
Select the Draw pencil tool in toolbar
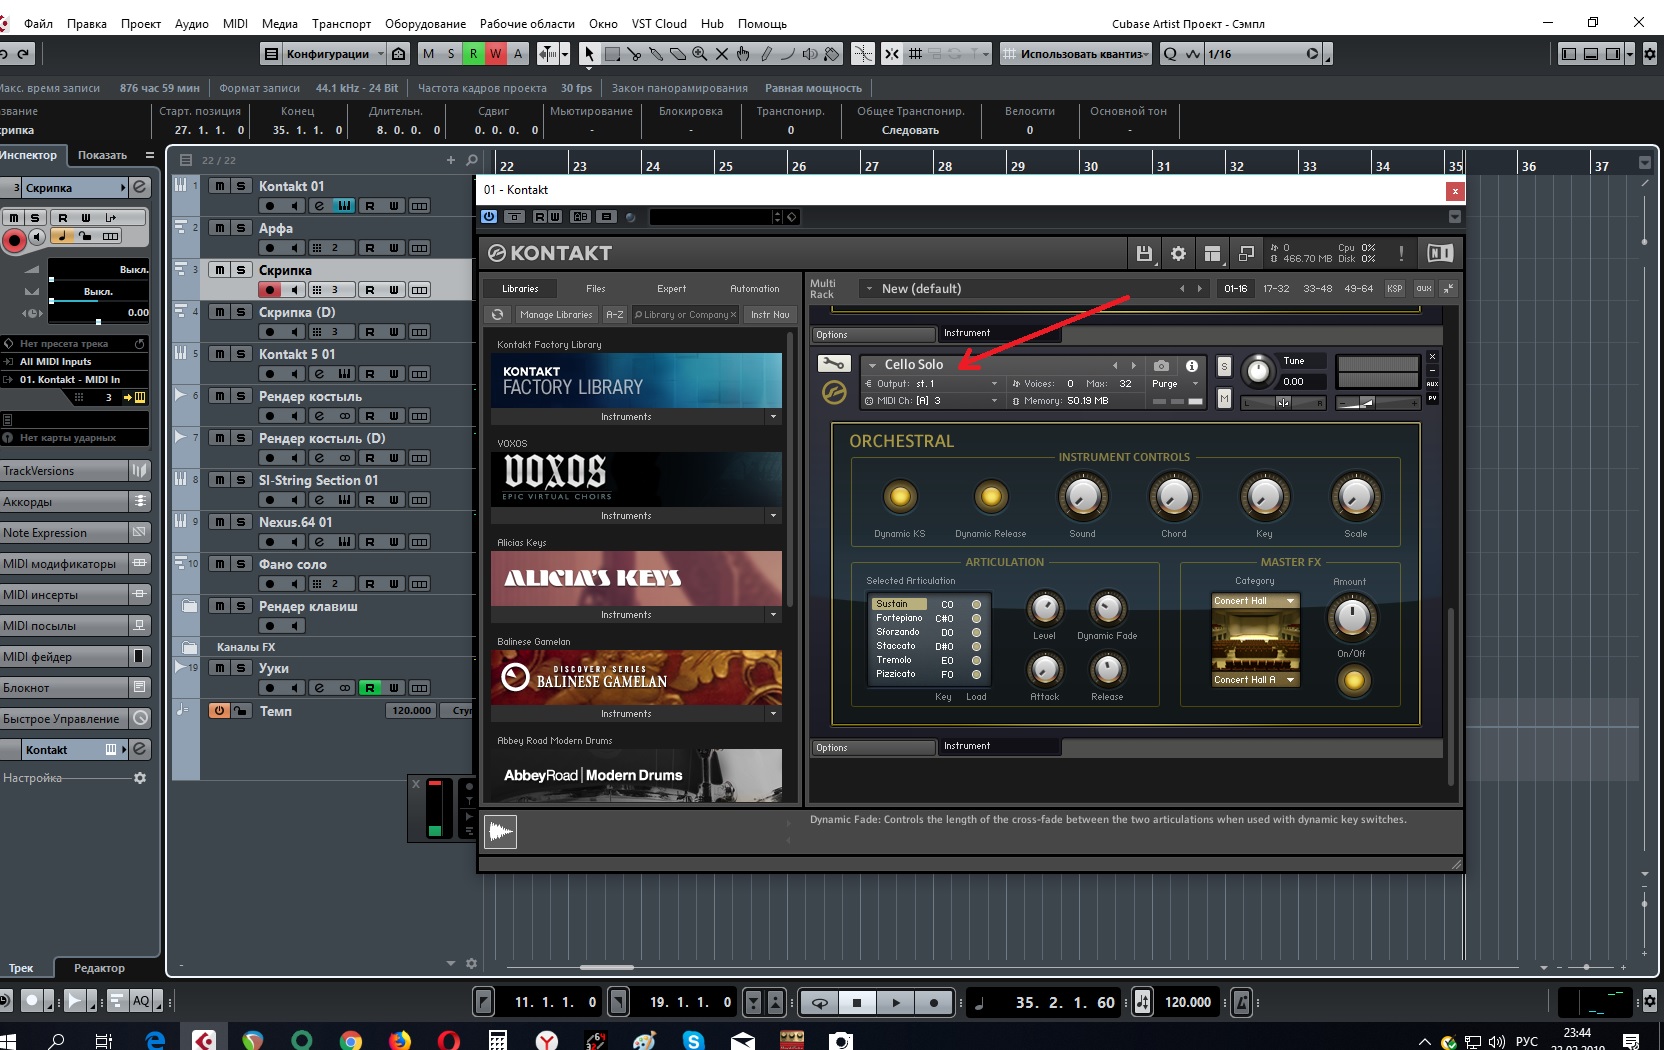click(766, 54)
